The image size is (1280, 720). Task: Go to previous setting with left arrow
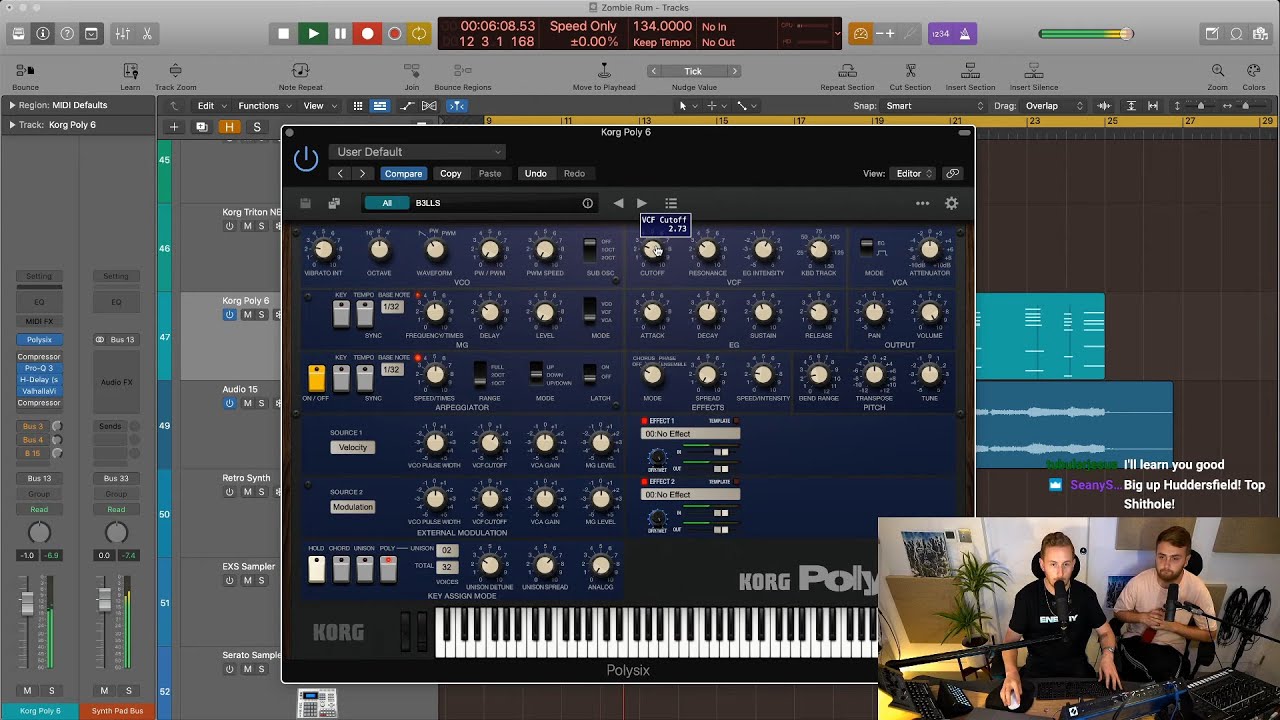point(340,173)
